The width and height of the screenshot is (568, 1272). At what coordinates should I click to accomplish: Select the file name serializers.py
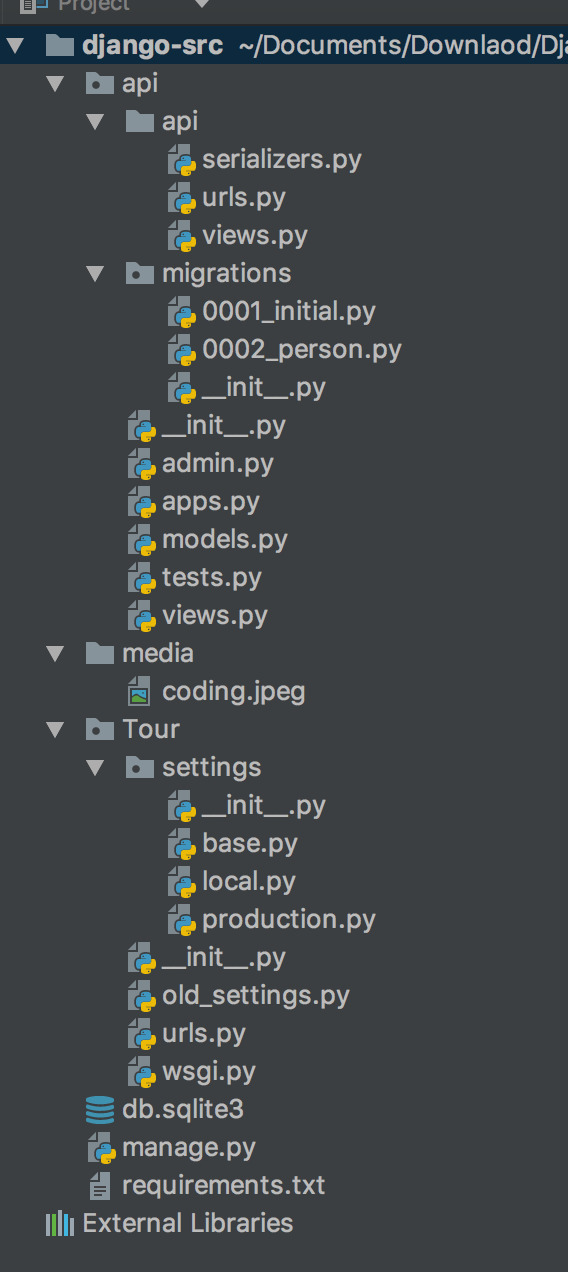282,160
